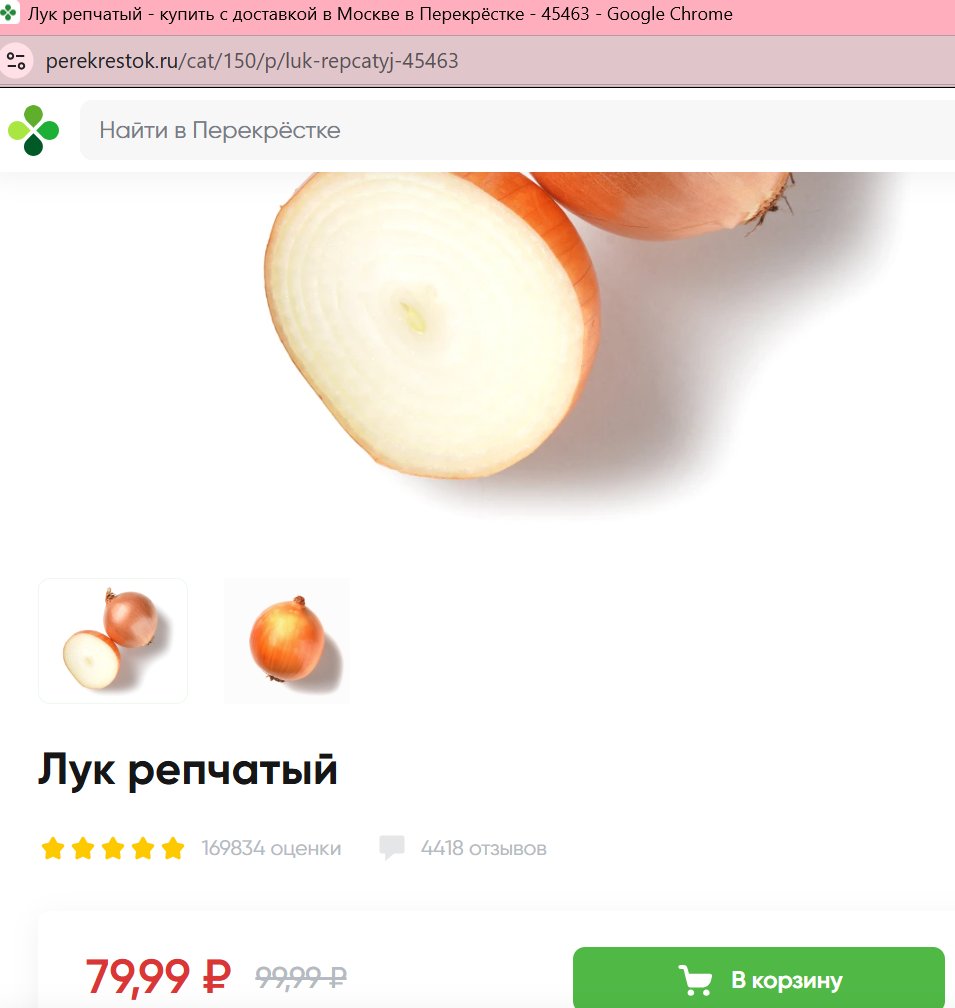Click the first rating star

pos(53,848)
